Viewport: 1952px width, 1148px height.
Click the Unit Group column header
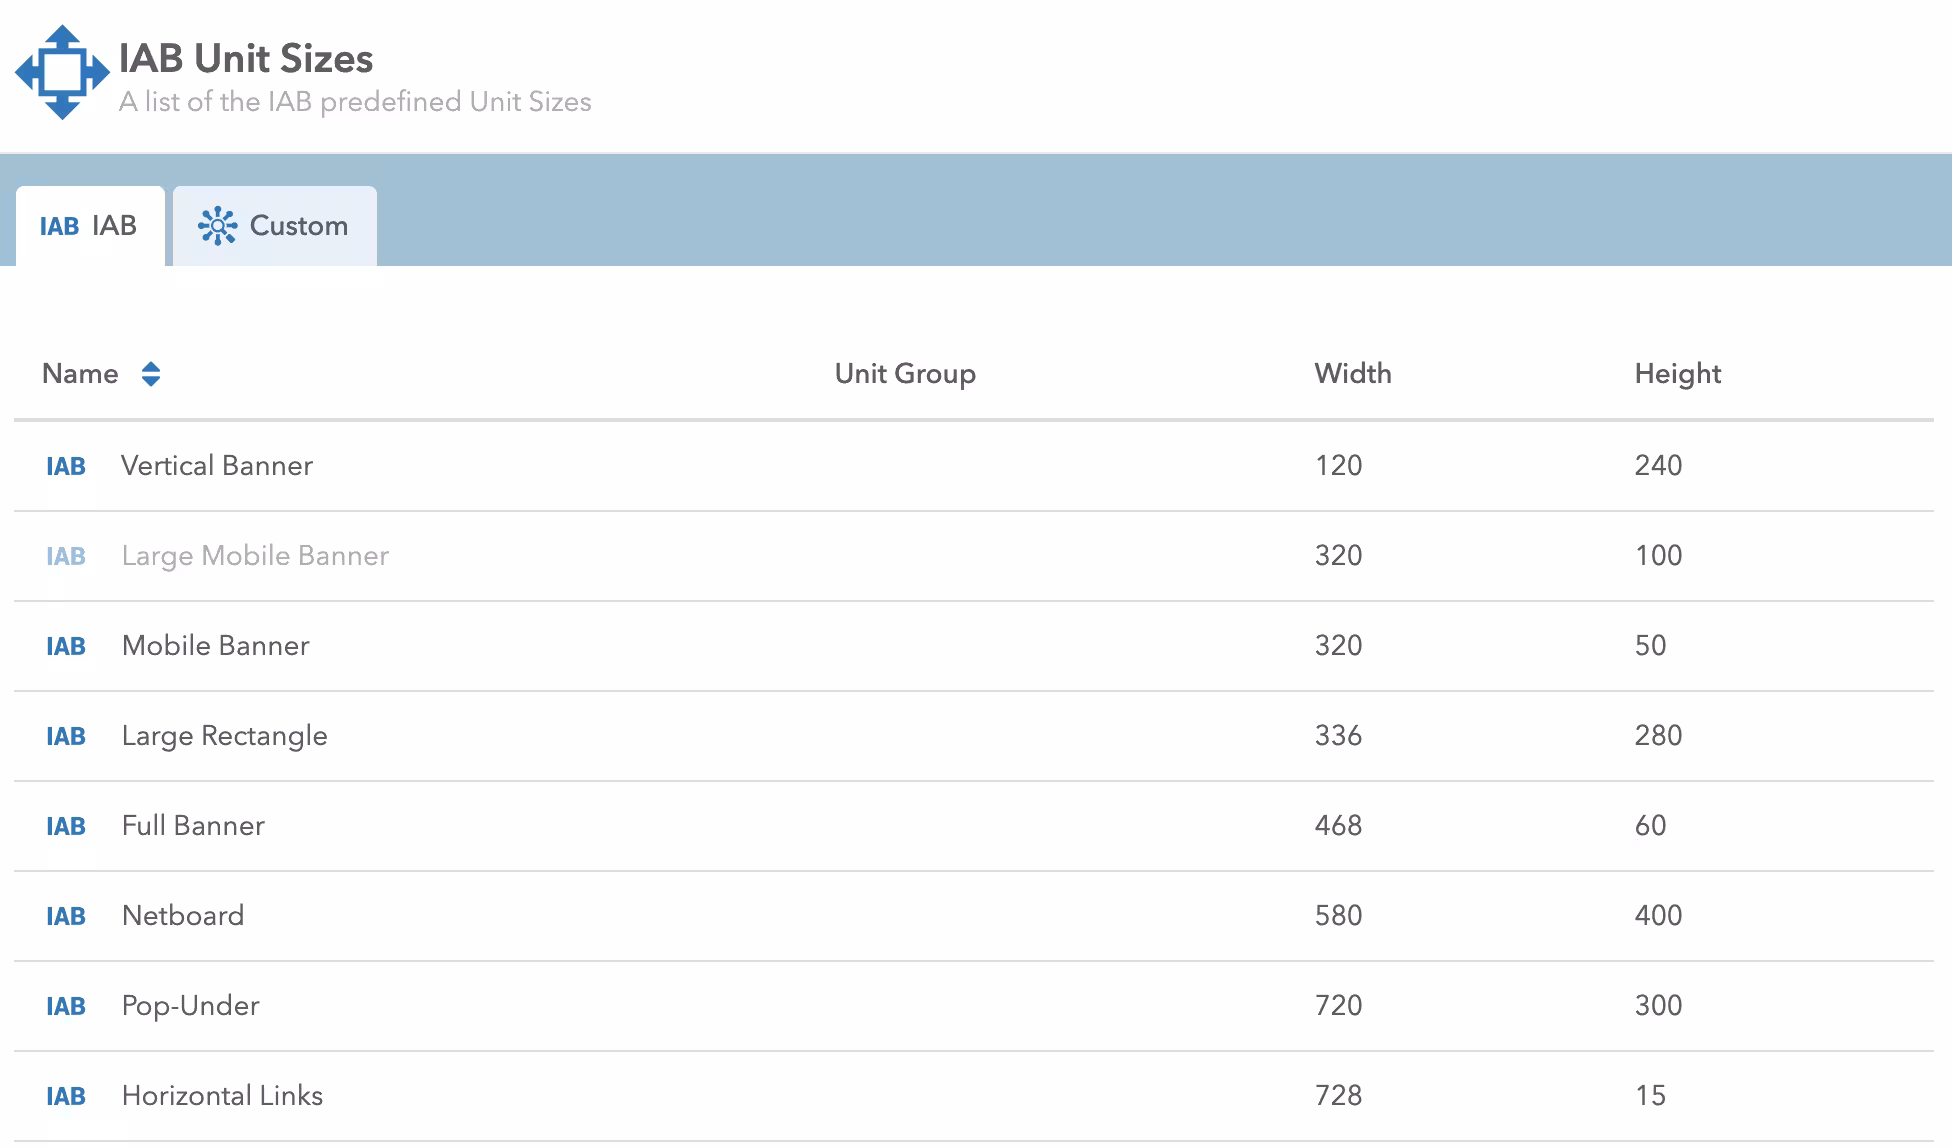pos(905,374)
